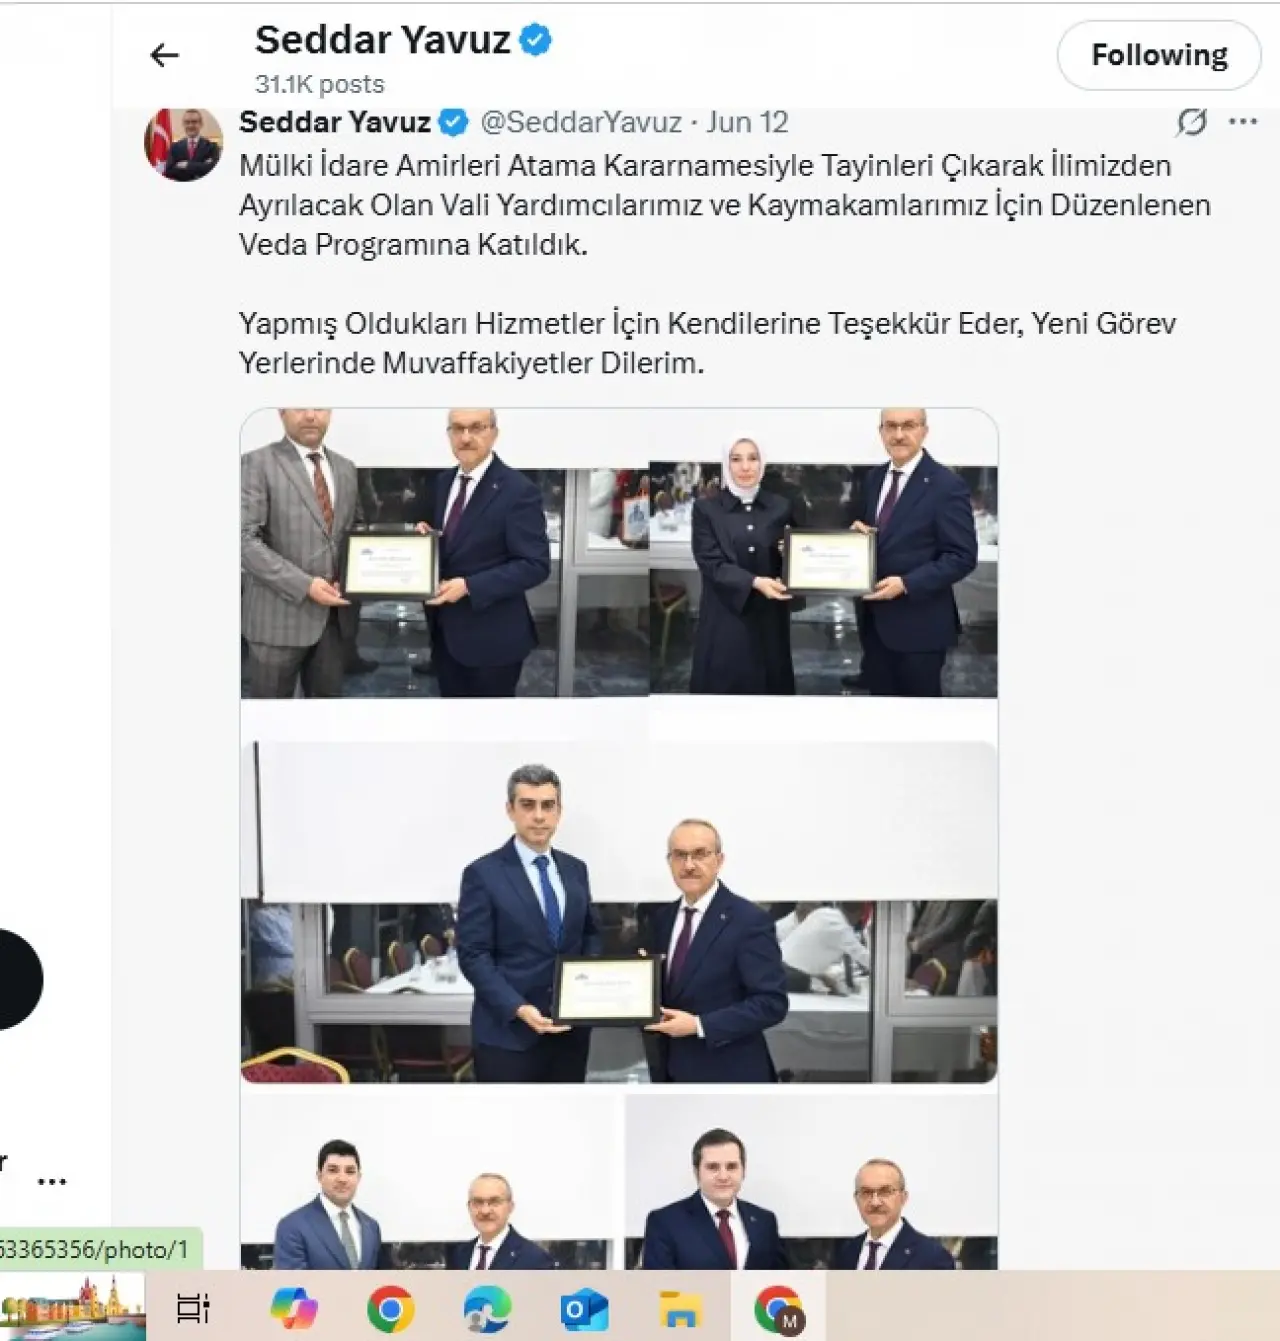1280x1341 pixels.
Task: Open the bottom-right photo in the post
Action: click(x=811, y=1182)
